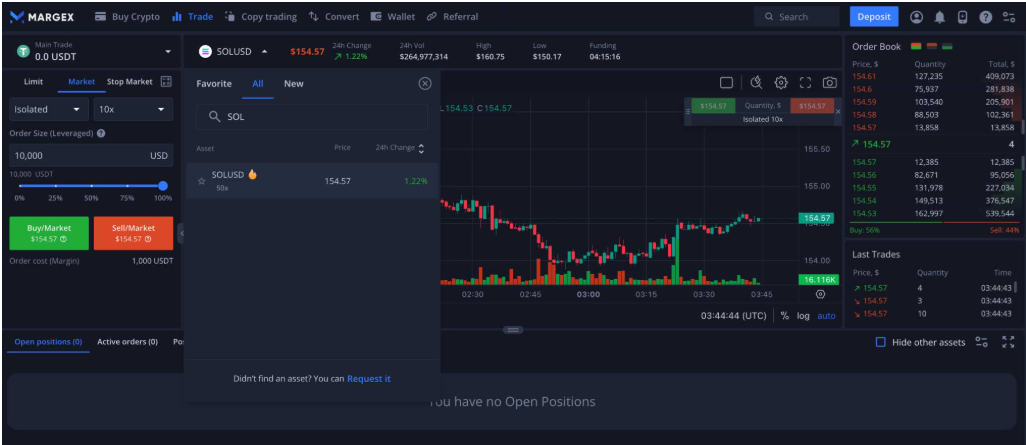Switch the chart to fullscreen

pos(805,83)
